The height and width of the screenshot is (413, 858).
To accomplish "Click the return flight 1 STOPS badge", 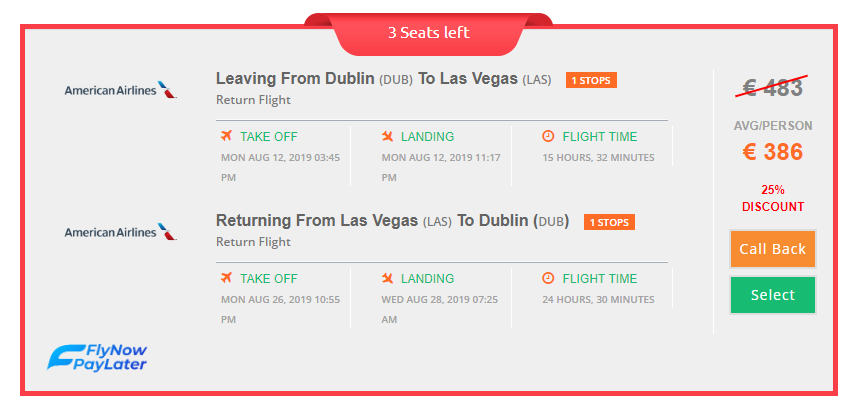I will tap(609, 222).
